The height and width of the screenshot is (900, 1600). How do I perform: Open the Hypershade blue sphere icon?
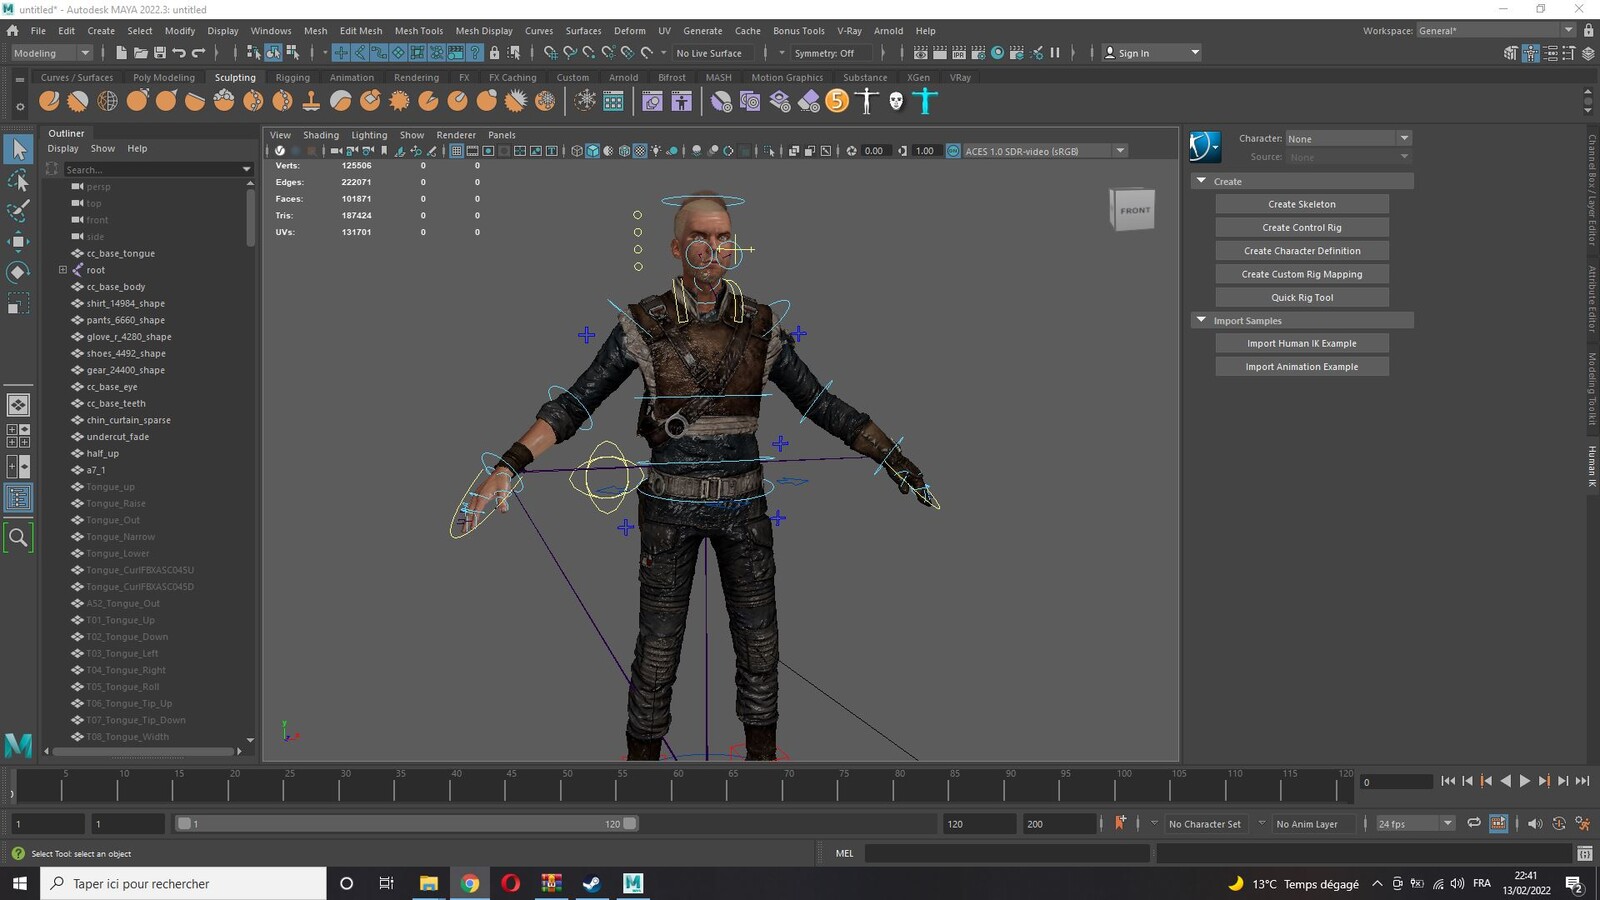[997, 53]
